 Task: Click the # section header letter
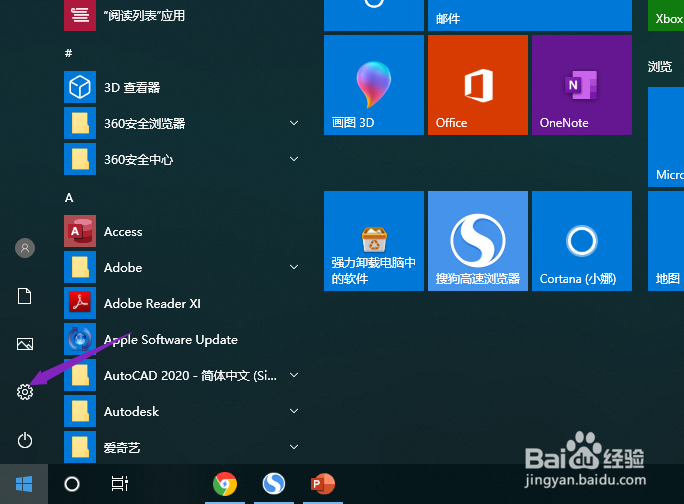click(68, 53)
